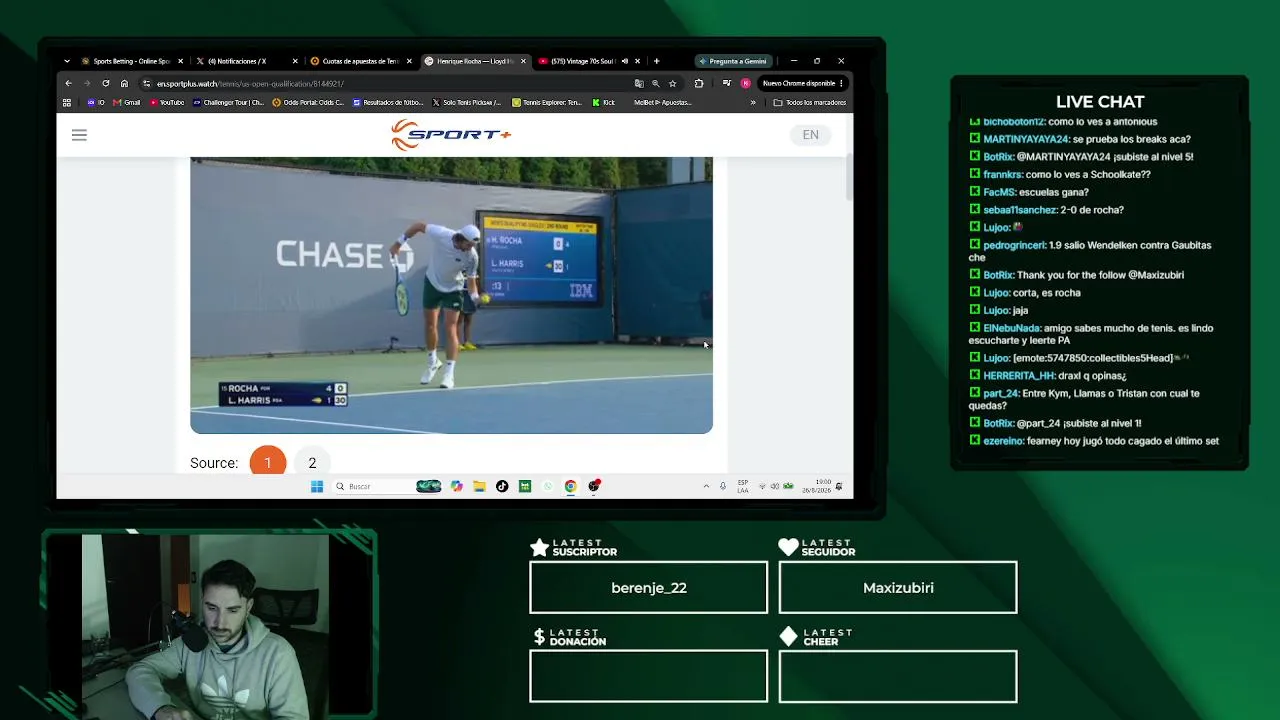The image size is (1280, 720).
Task: Open the Gmail bookmark
Action: 127,102
